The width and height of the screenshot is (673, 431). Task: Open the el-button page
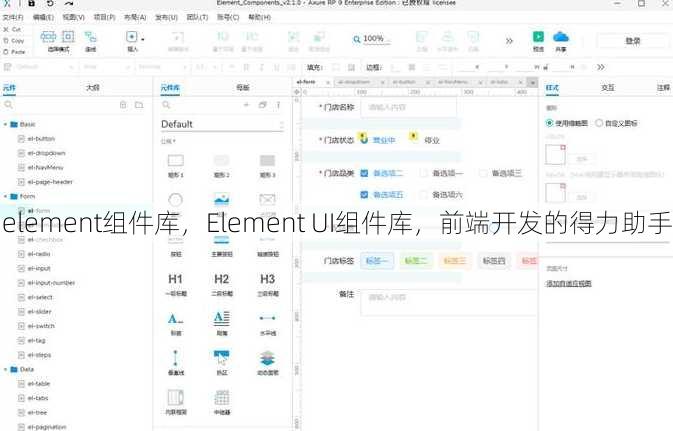click(41, 139)
